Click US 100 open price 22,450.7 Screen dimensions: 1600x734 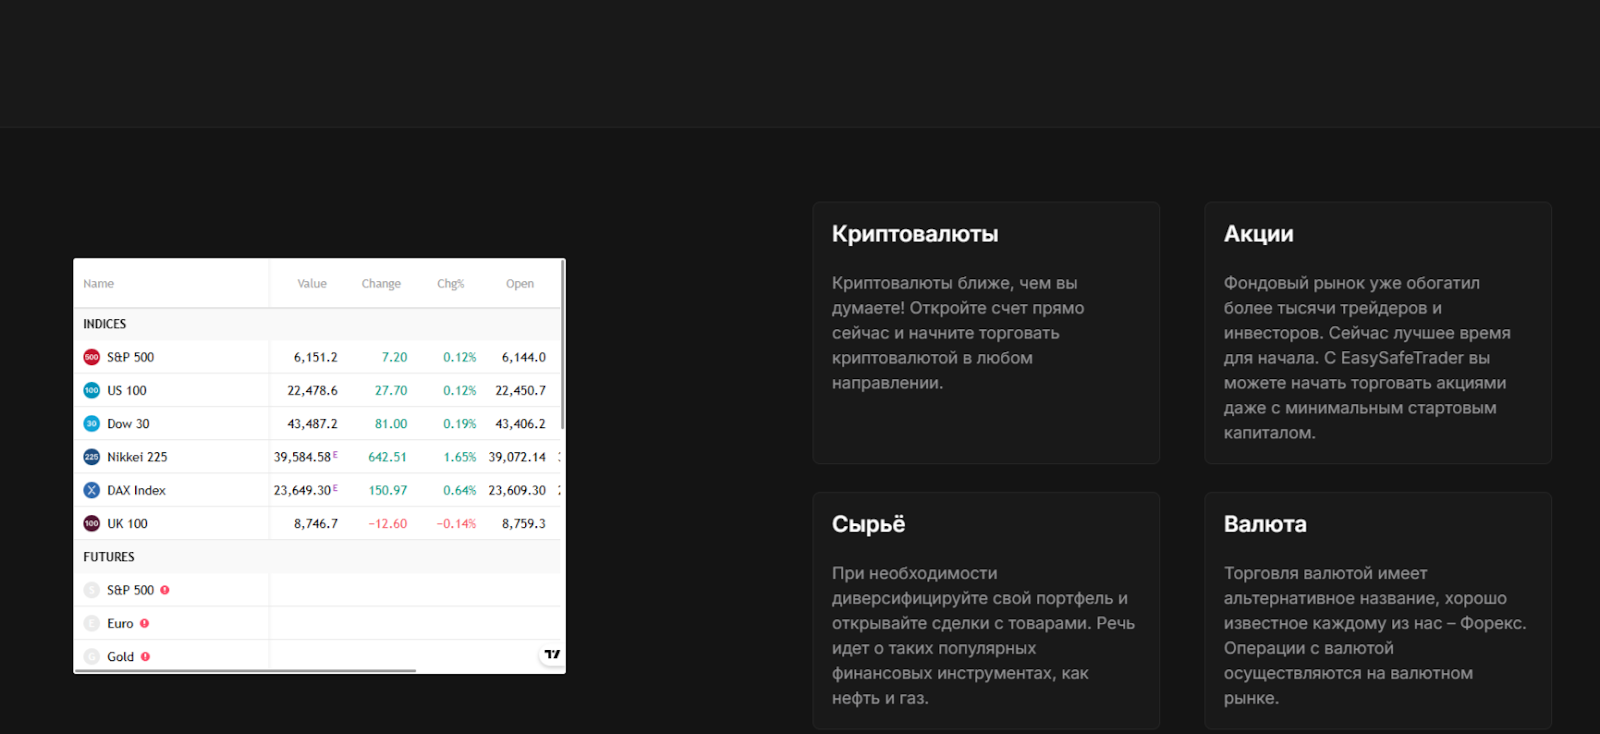coord(521,390)
